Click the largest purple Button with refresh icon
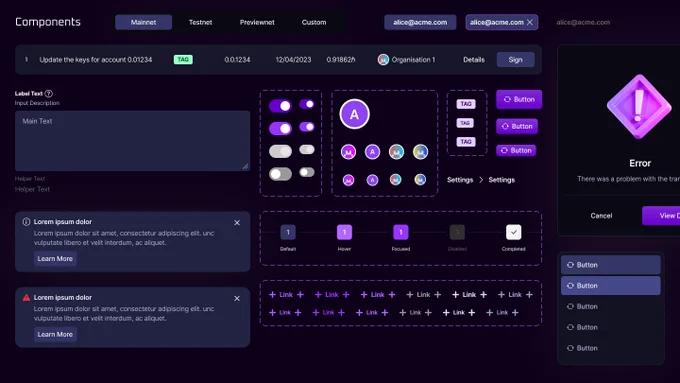Image resolution: width=680 pixels, height=383 pixels. (519, 99)
